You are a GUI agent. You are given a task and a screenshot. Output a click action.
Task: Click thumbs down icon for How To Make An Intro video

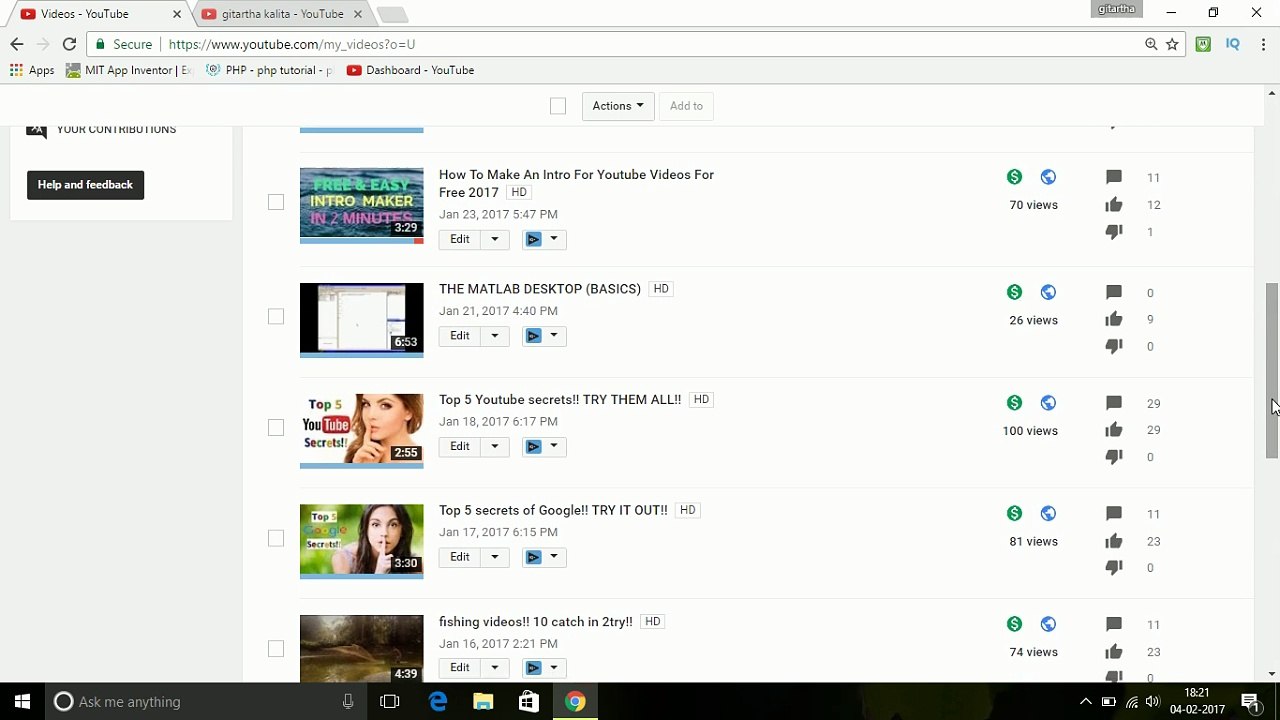(x=1114, y=231)
